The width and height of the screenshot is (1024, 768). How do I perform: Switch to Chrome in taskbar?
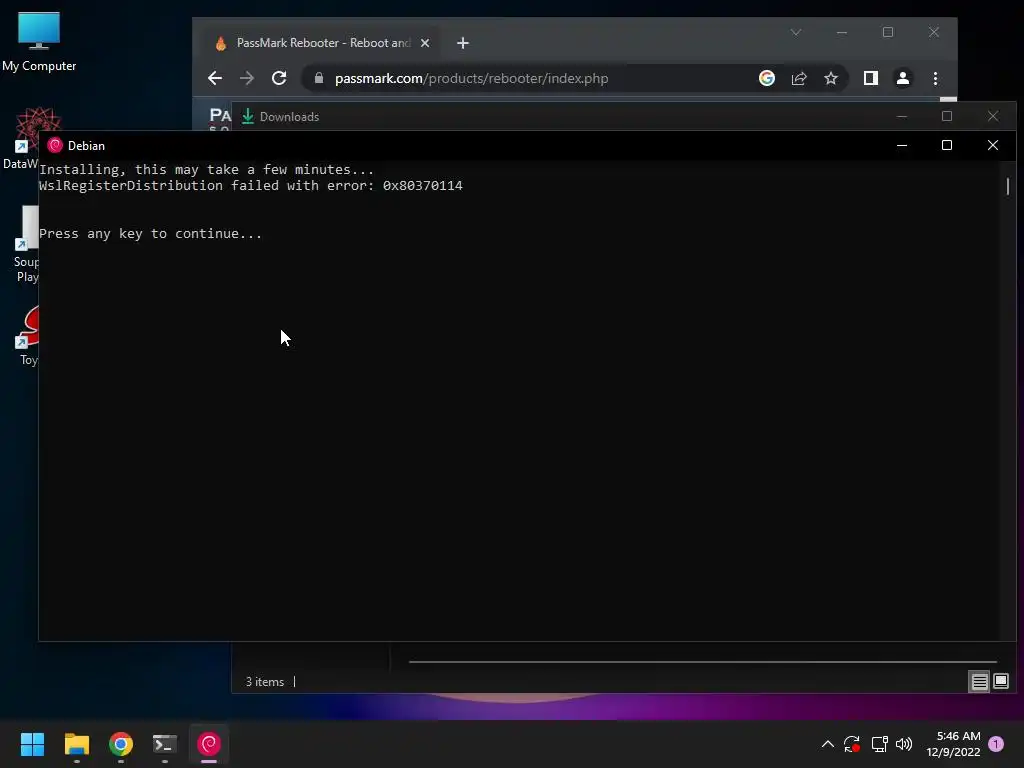(121, 744)
